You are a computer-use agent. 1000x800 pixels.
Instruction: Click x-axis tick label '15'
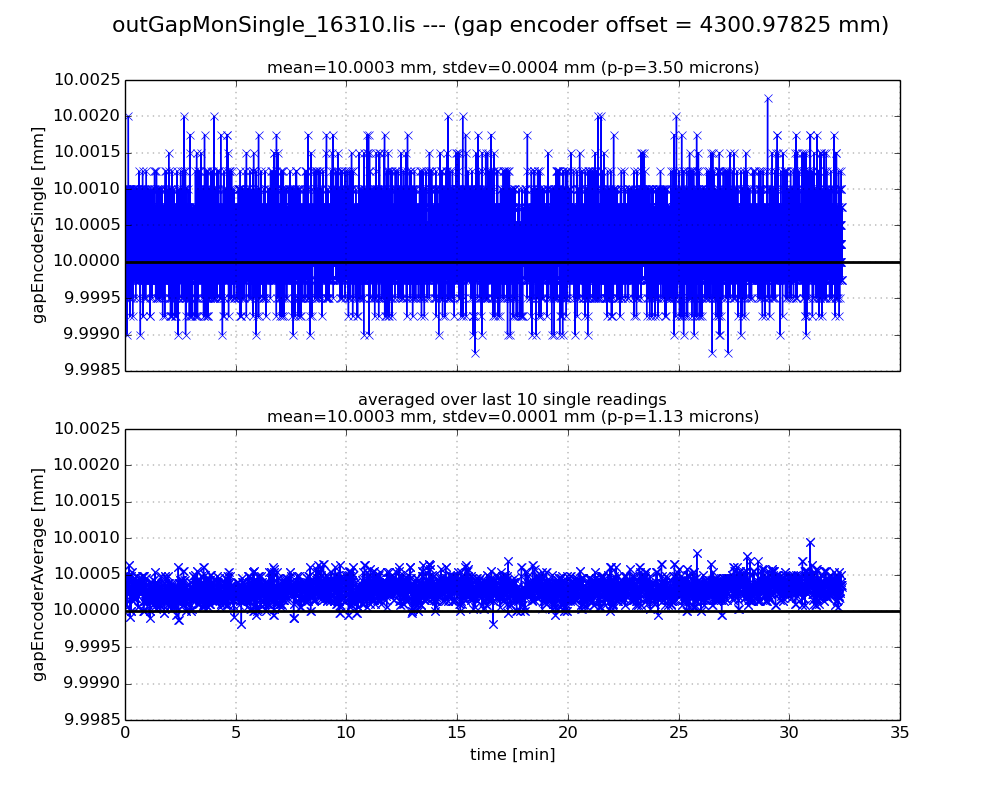tap(457, 732)
